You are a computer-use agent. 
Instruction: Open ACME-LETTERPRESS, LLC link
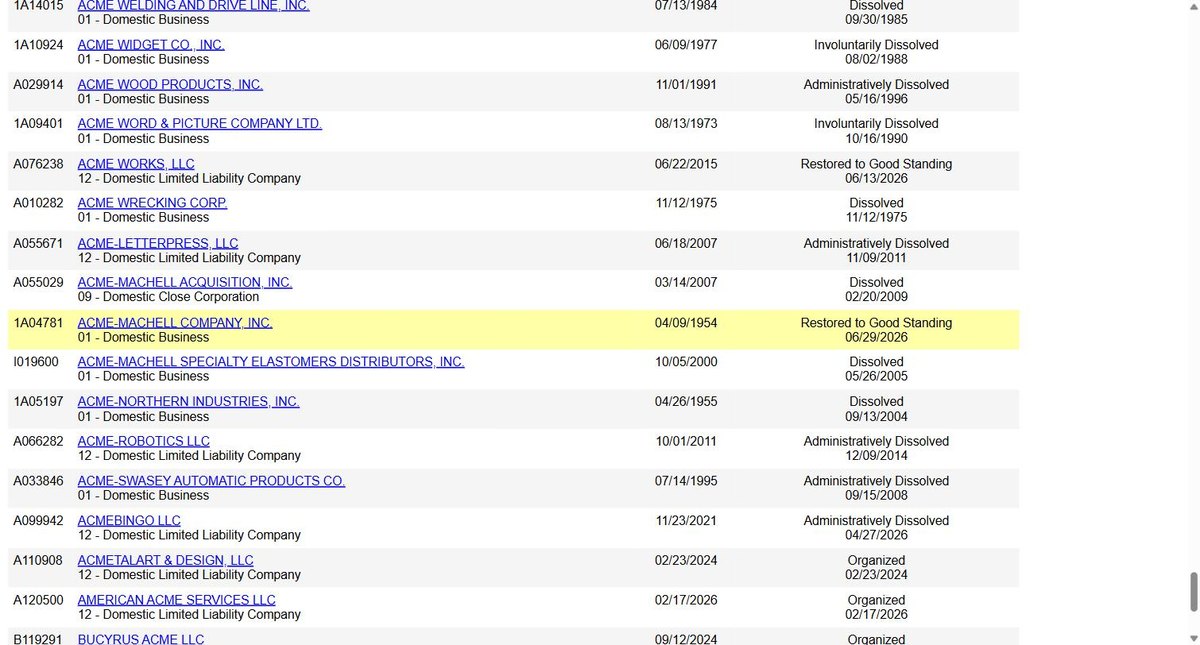pyautogui.click(x=158, y=244)
